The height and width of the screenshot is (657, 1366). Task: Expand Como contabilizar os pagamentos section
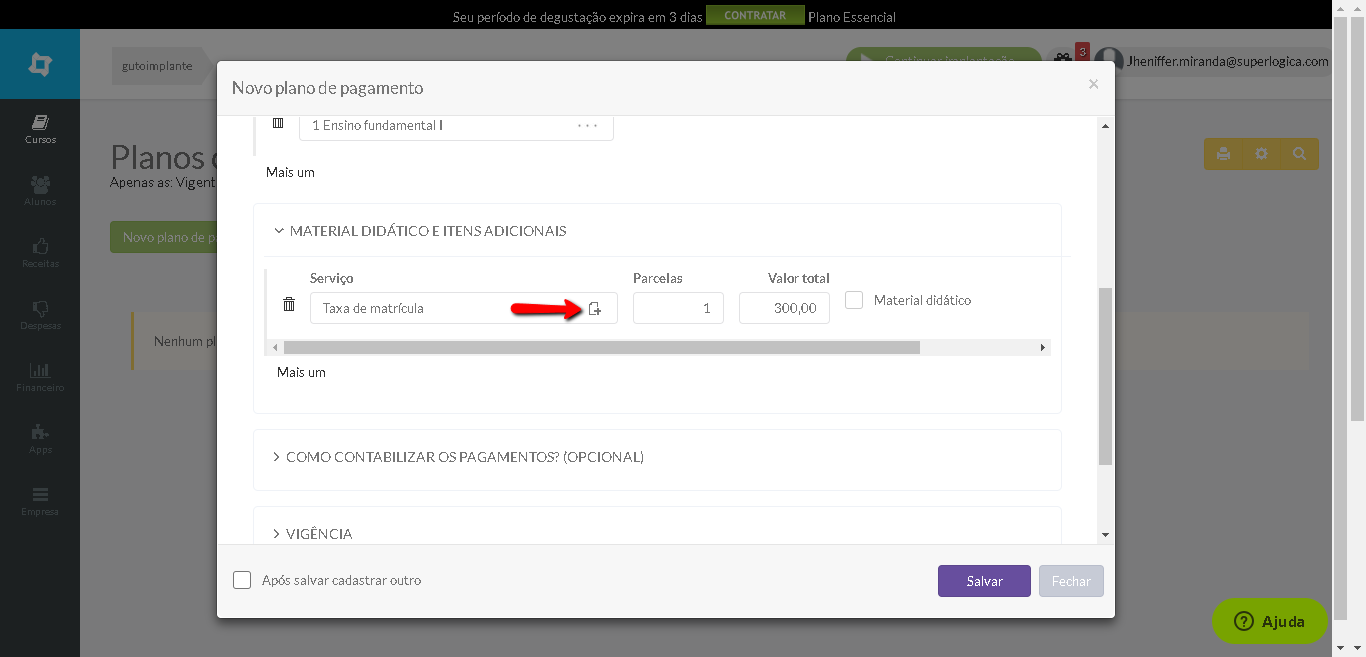[458, 457]
